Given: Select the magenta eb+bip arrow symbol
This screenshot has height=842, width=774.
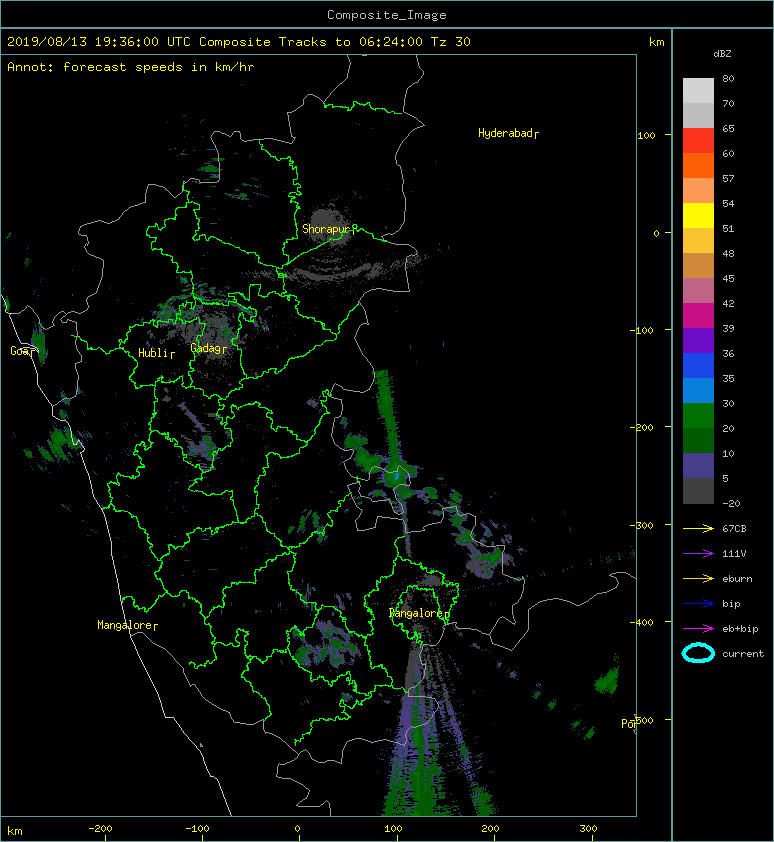Looking at the screenshot, I should 698,628.
